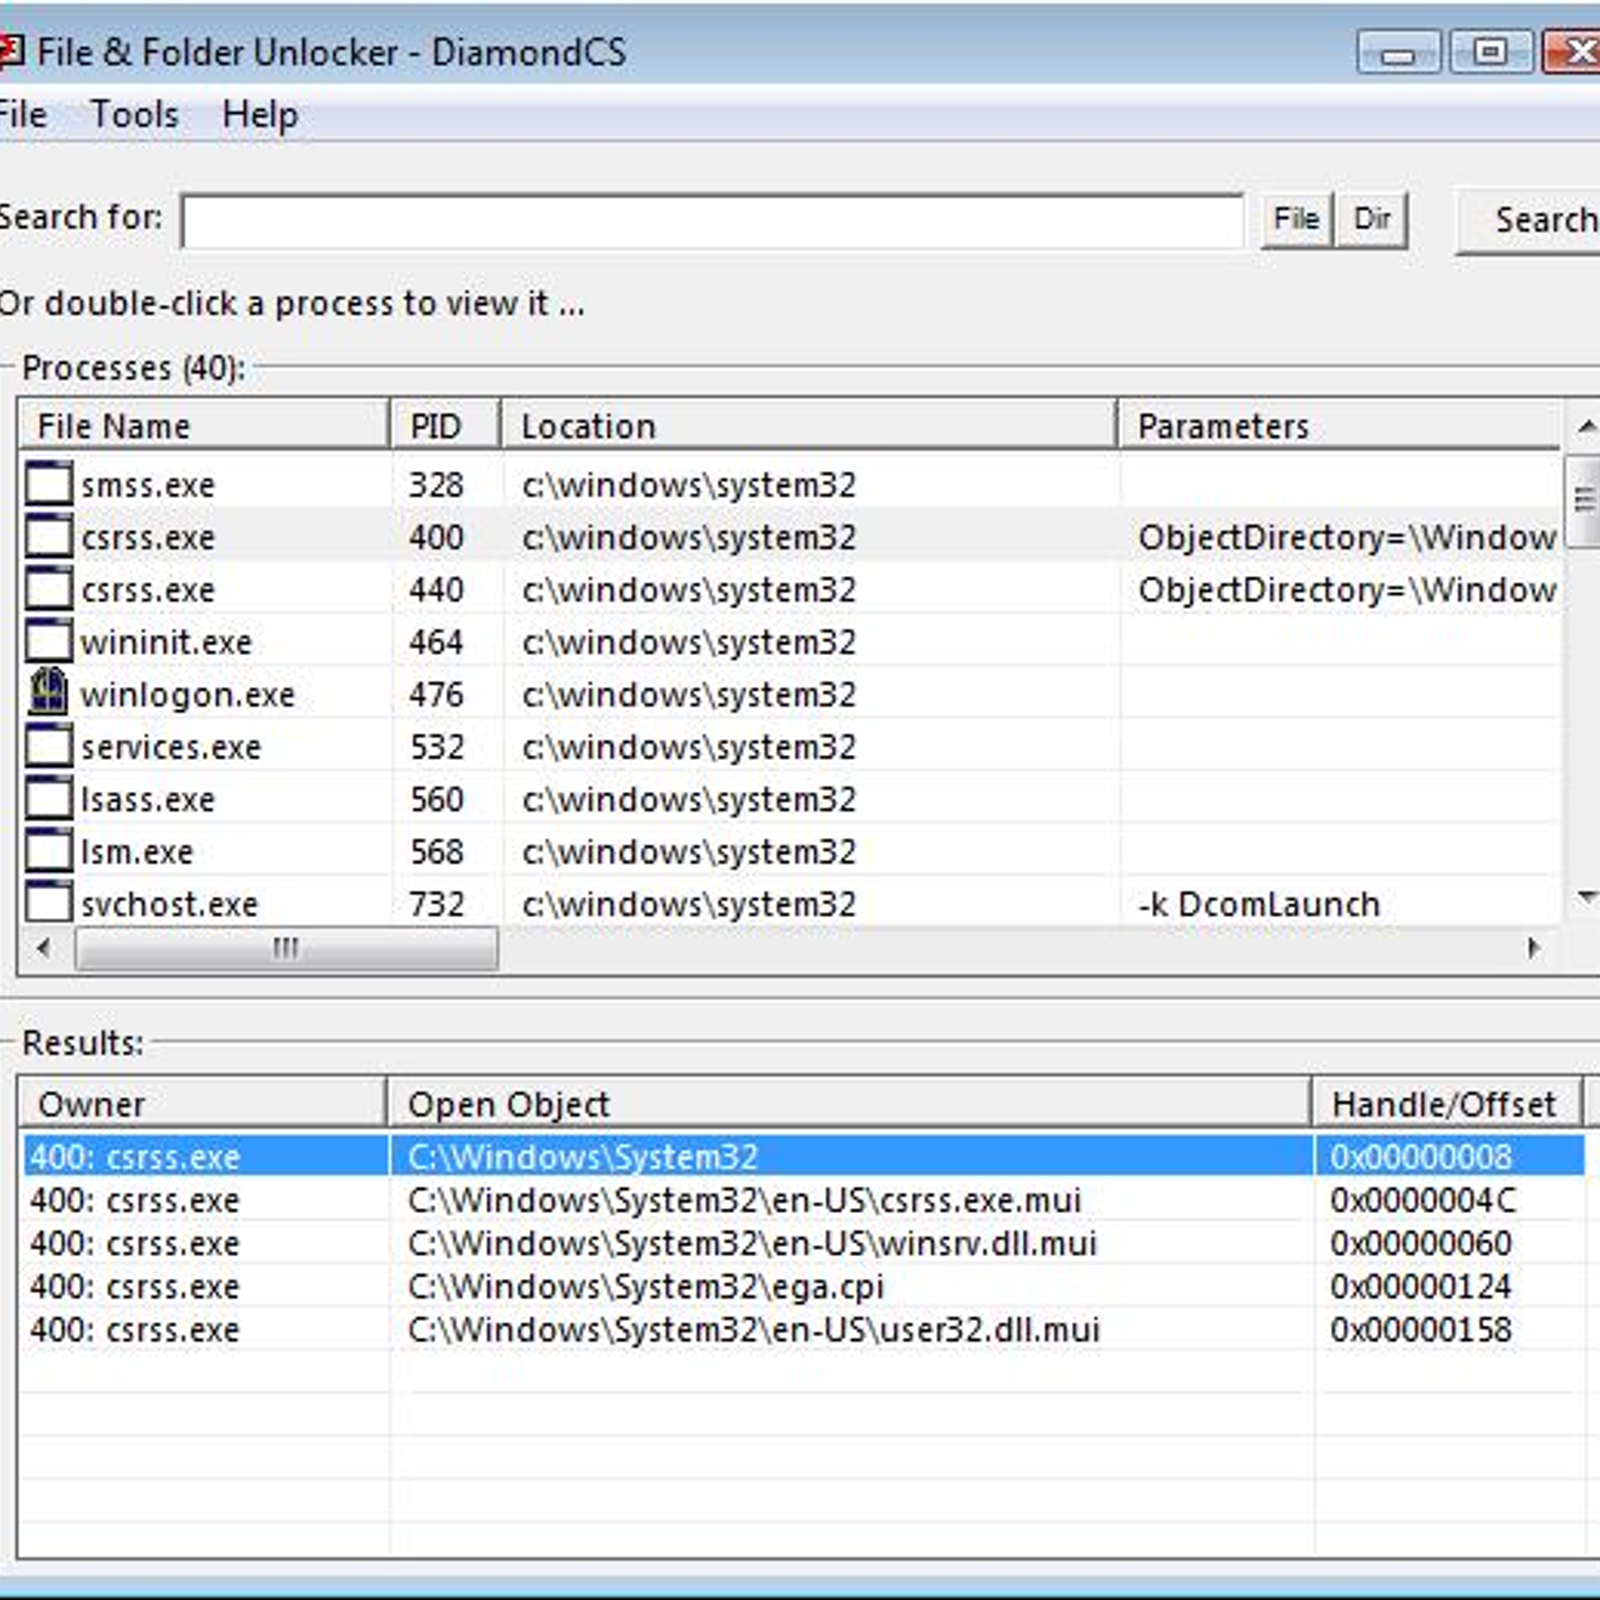Select the wininit.exe process name
1600x1600 pixels.
[166, 642]
